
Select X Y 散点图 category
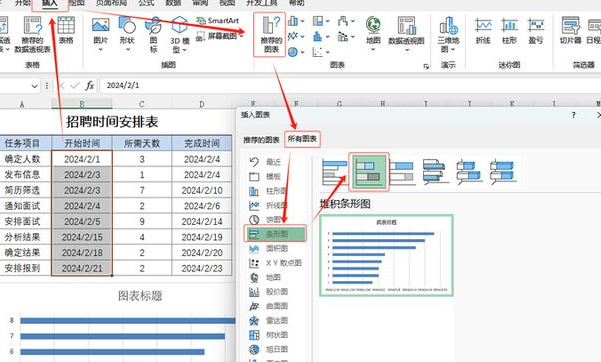(275, 263)
